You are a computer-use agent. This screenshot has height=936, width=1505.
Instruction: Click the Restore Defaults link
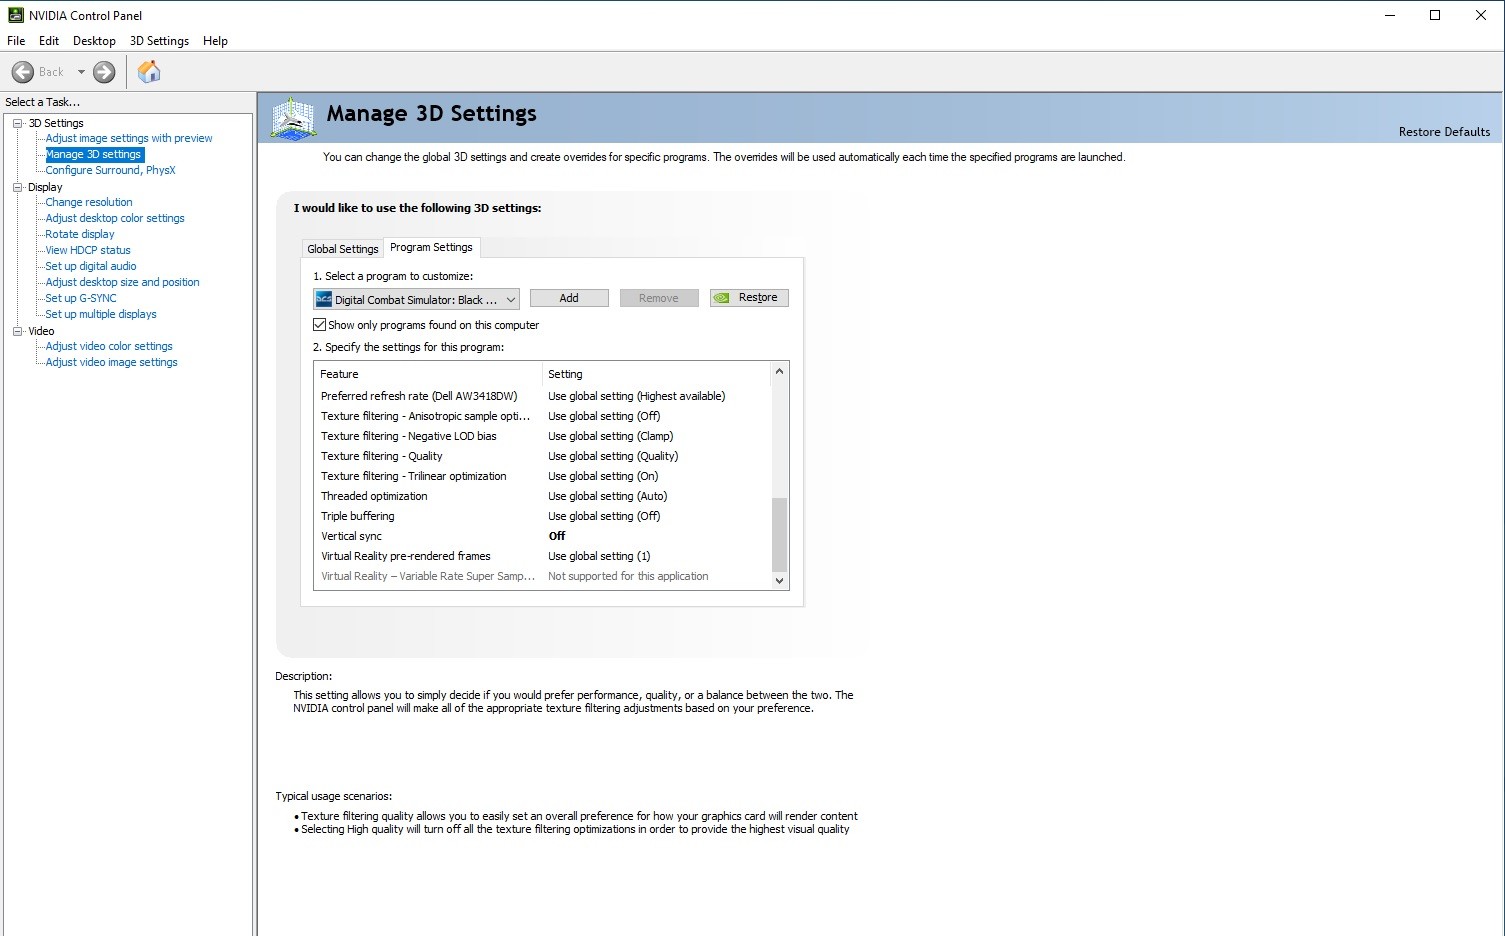1444,132
